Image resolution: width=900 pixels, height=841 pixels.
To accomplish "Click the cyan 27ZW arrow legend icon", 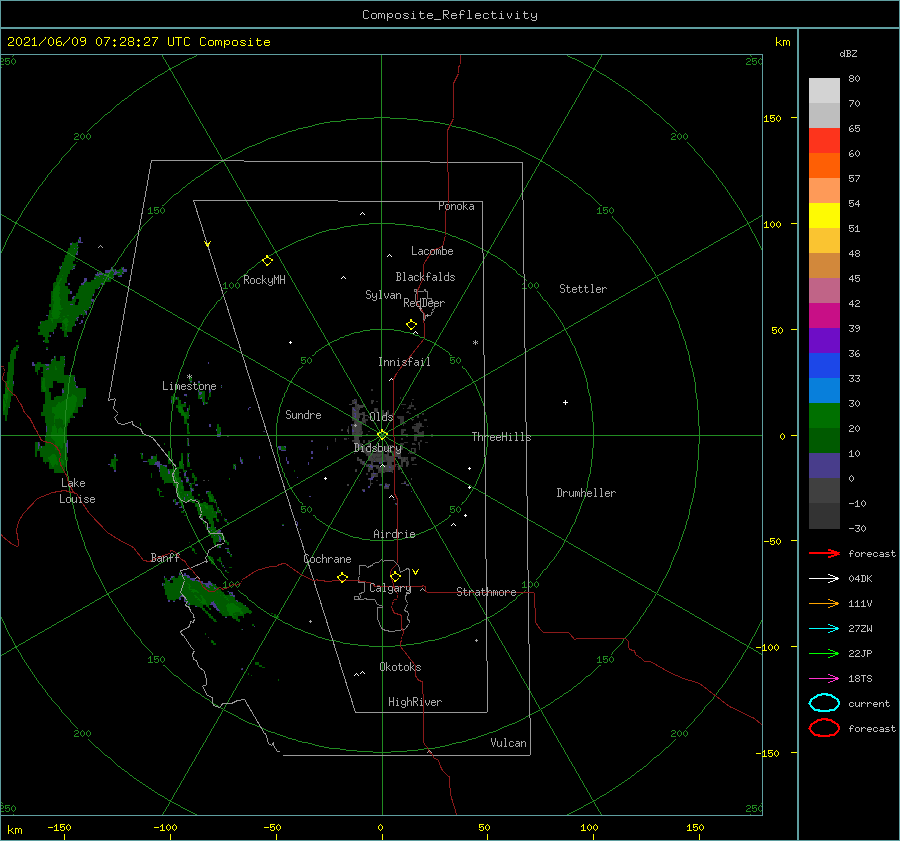I will 825,629.
